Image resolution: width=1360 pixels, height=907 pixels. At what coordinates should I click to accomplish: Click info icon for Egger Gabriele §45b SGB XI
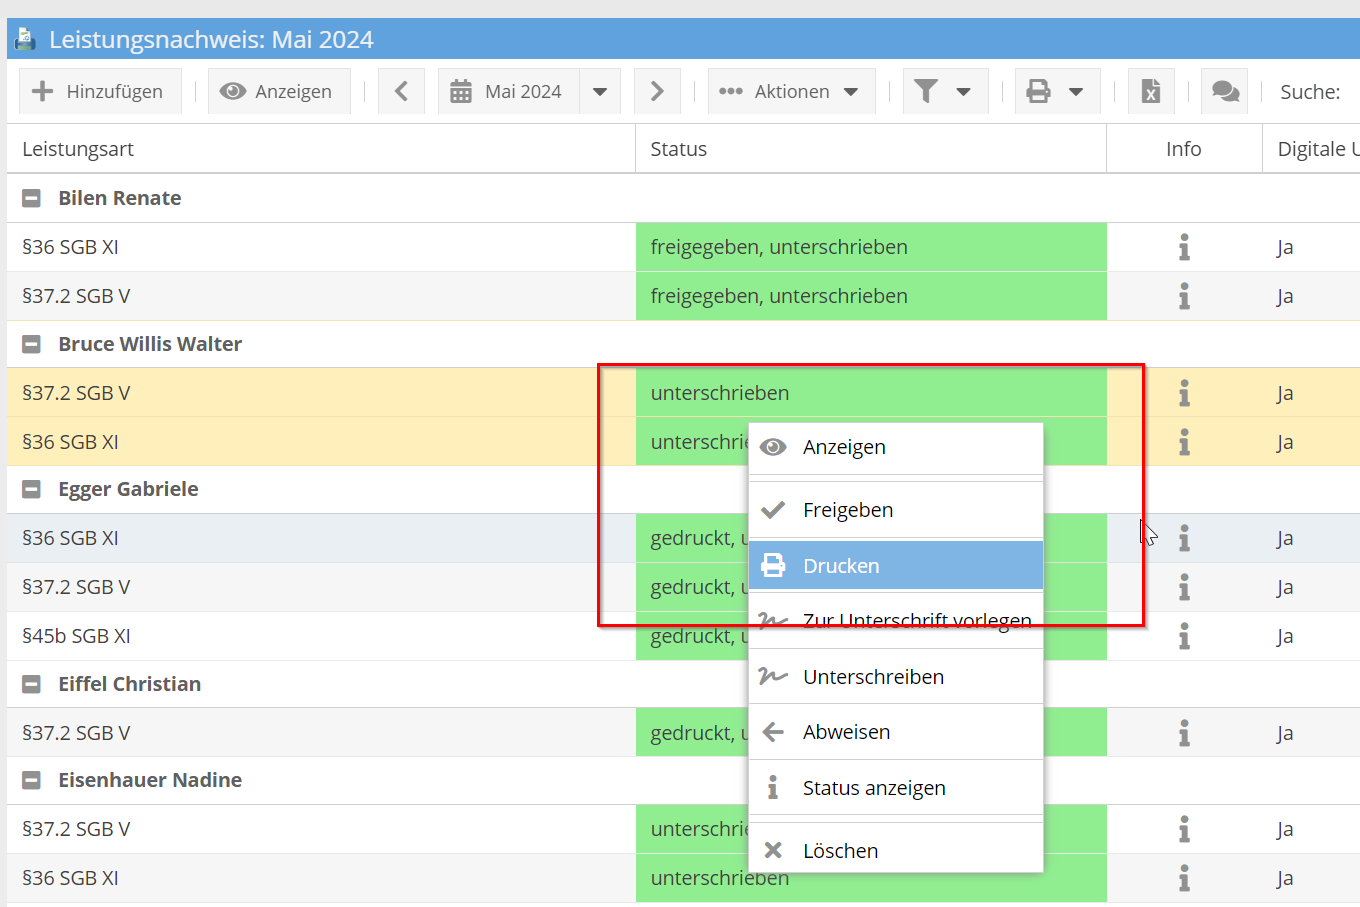[1184, 636]
